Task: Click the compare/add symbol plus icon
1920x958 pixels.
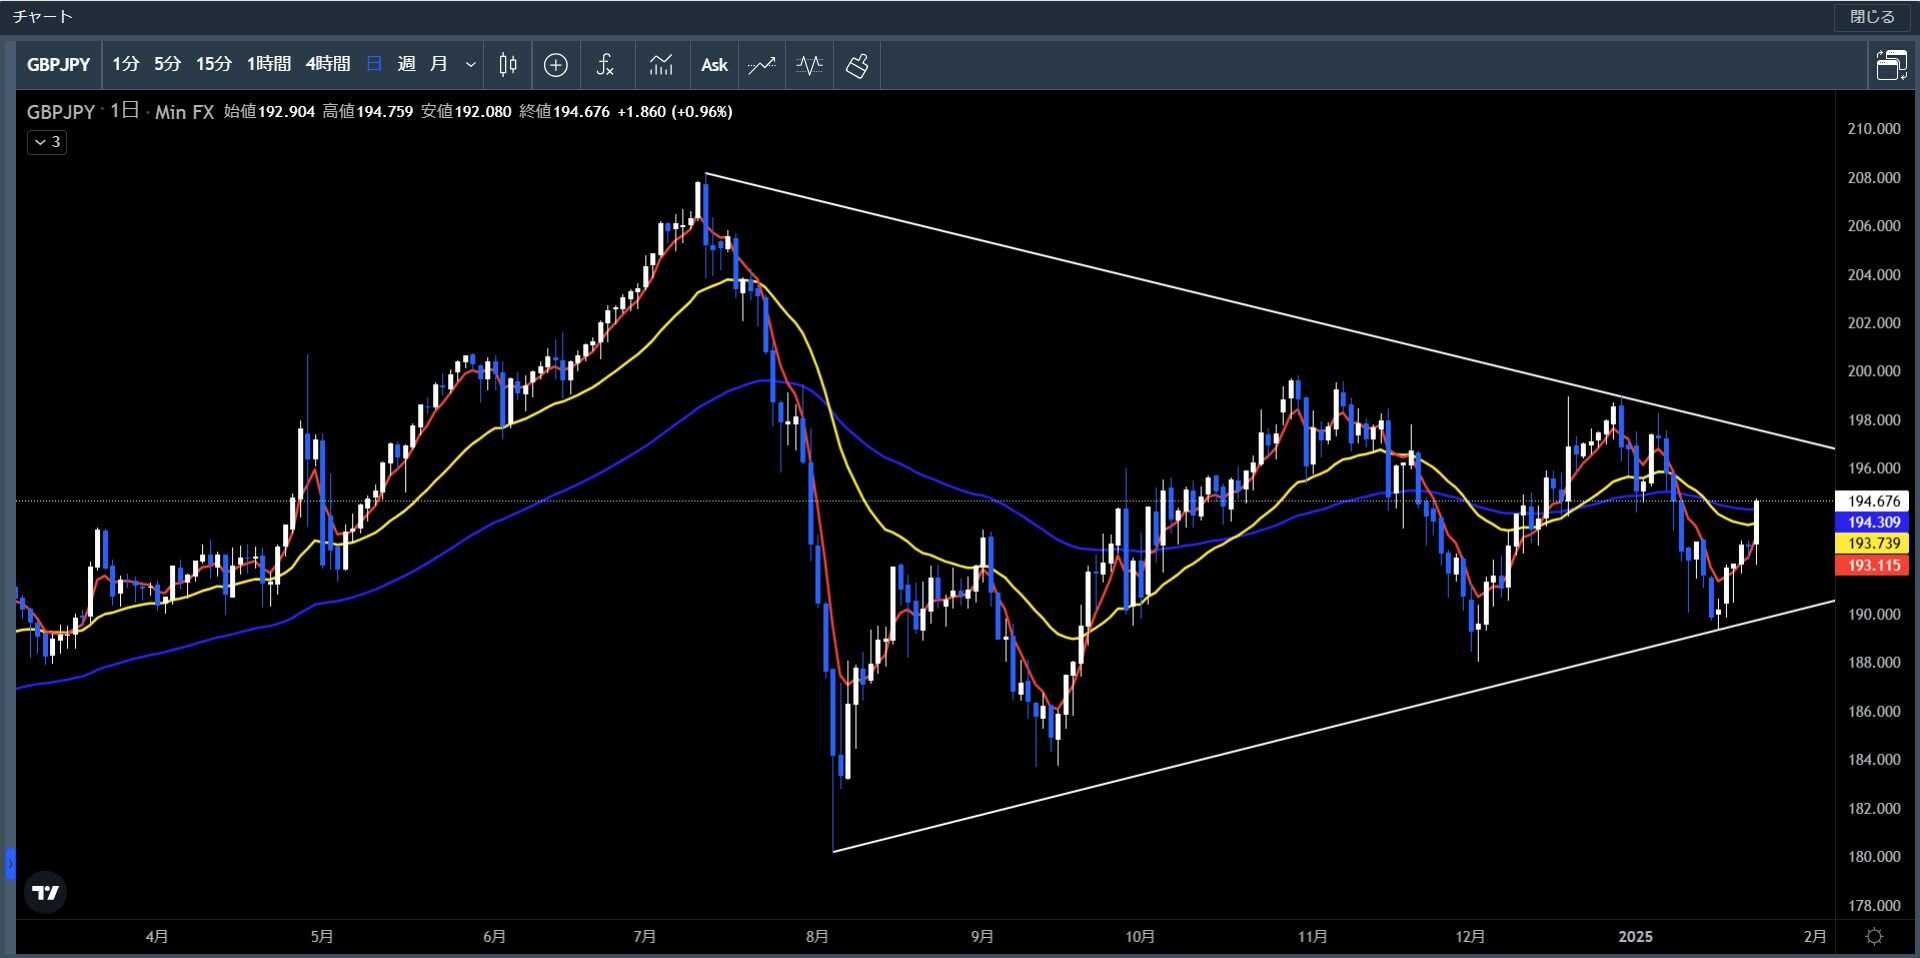Action: coord(556,65)
